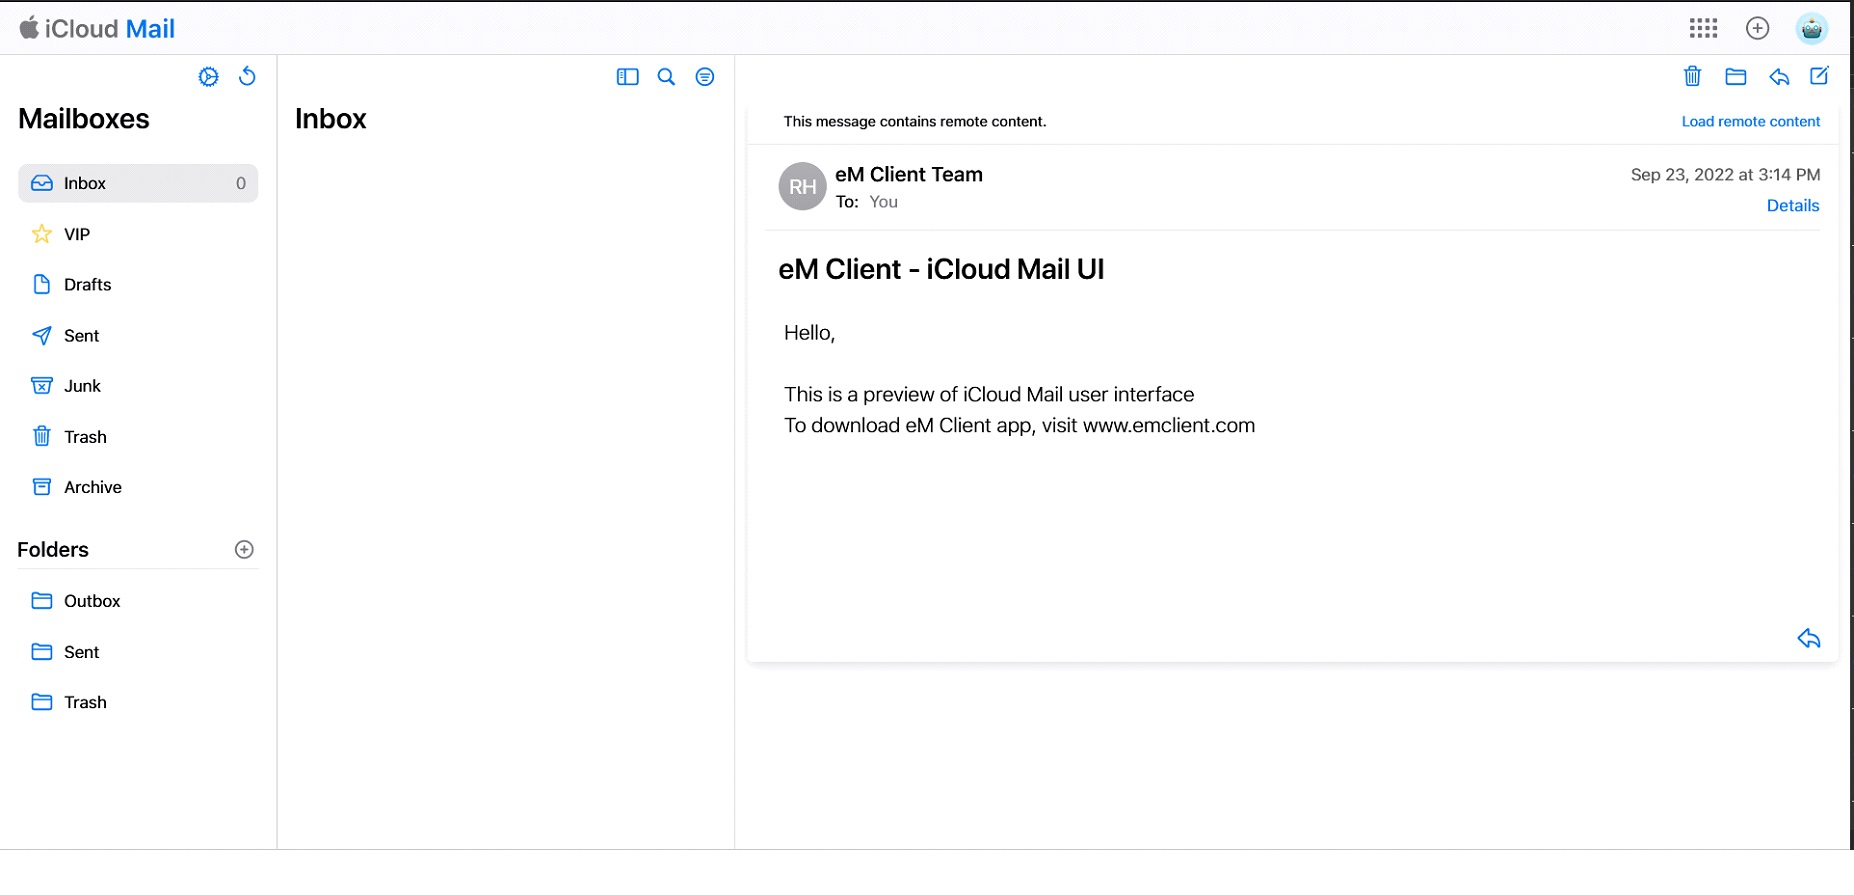Click the Folders section heading
The image size is (1854, 895).
[x=53, y=549]
